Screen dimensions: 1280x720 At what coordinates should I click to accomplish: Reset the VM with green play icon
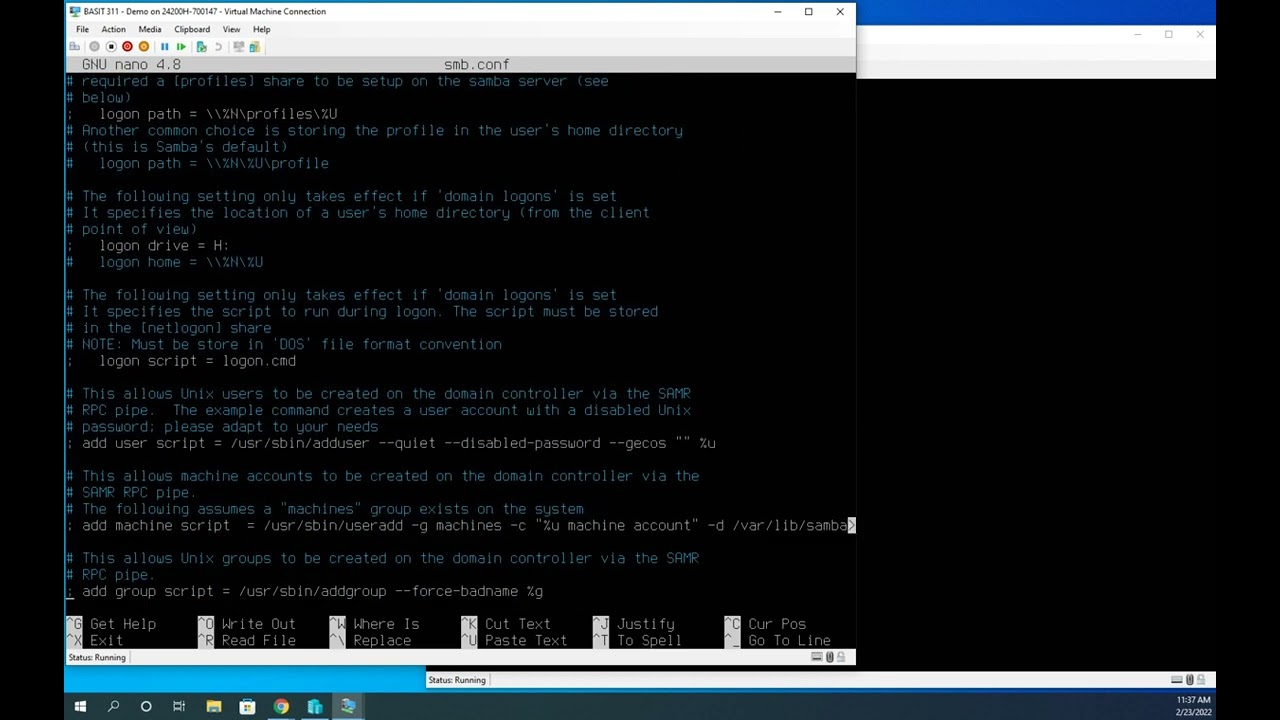tap(181, 47)
